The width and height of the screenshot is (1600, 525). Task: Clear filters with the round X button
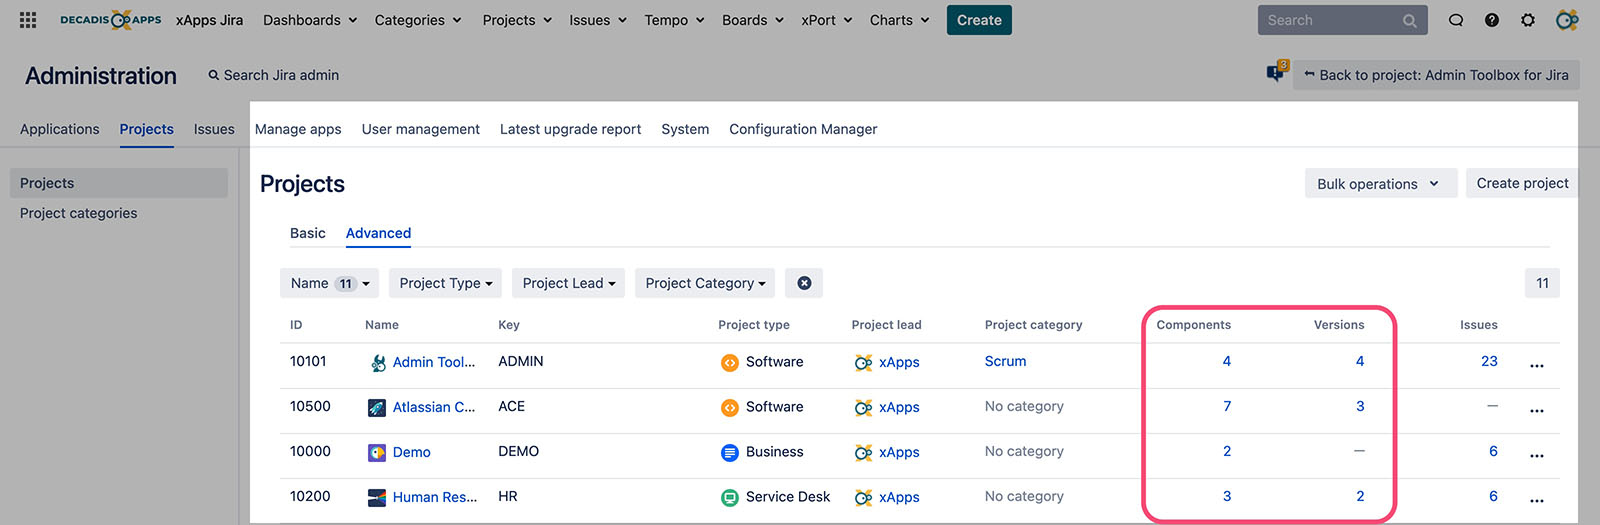(804, 283)
